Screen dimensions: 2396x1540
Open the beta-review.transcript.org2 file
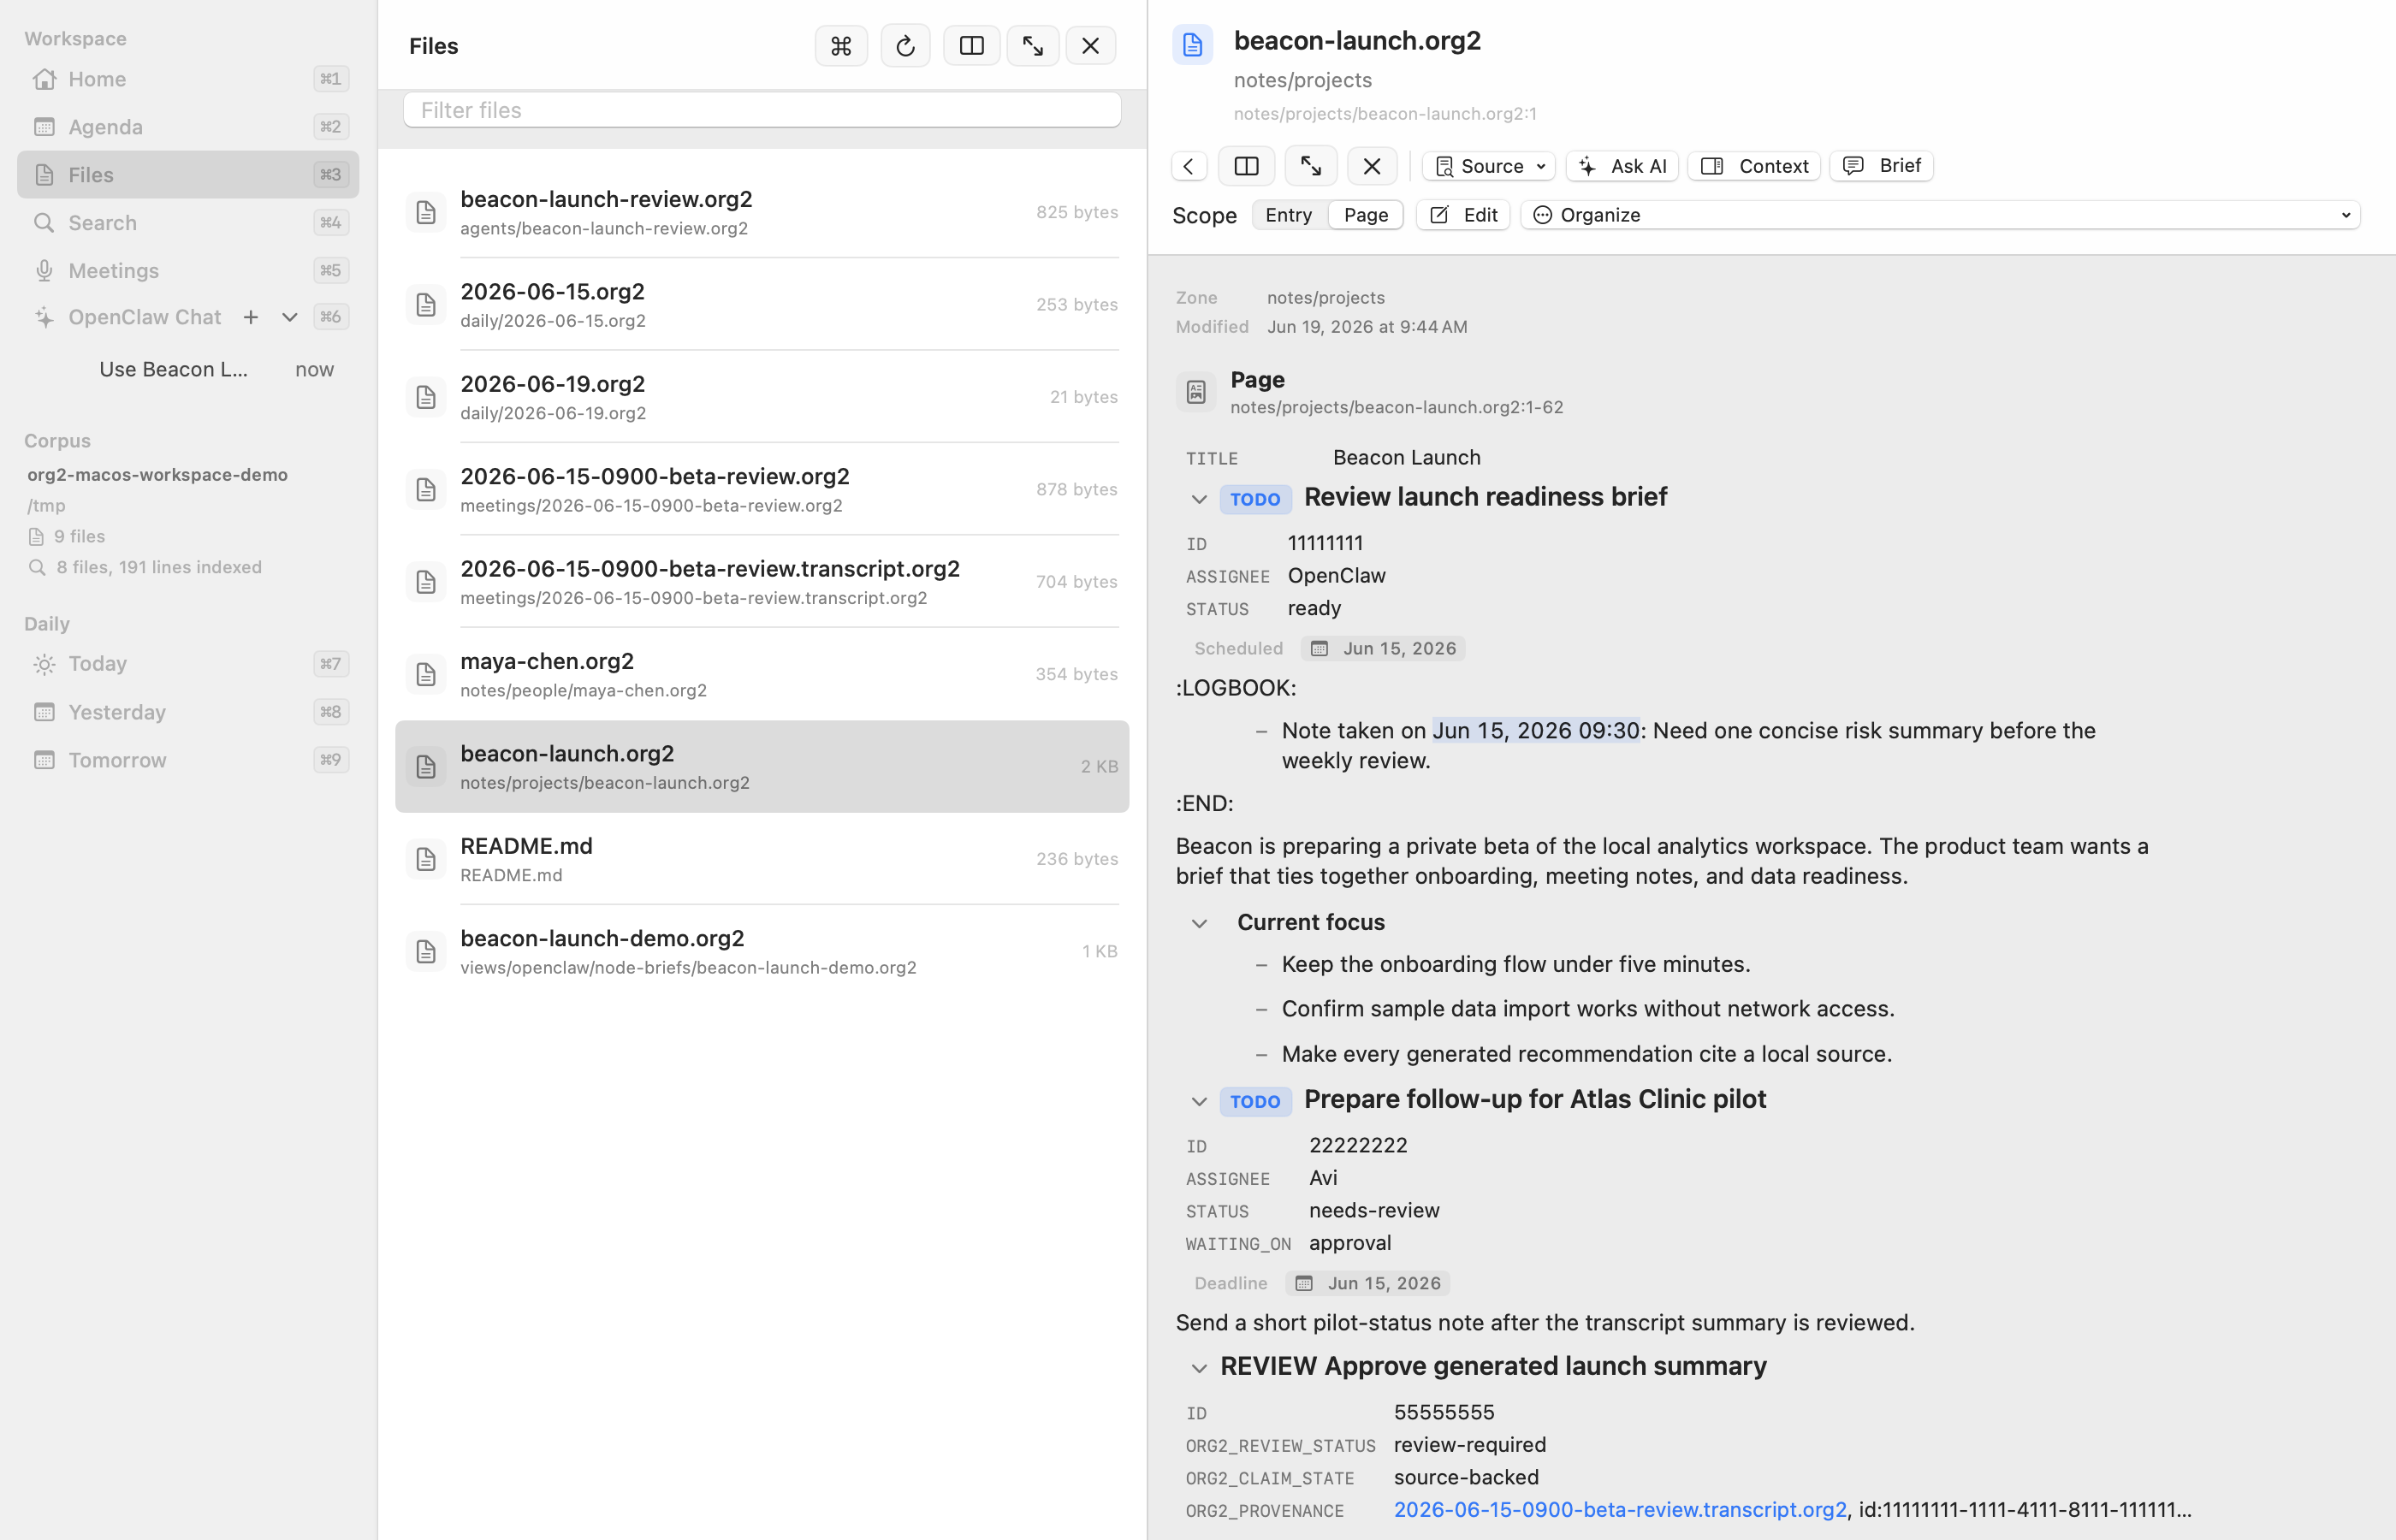click(762, 582)
